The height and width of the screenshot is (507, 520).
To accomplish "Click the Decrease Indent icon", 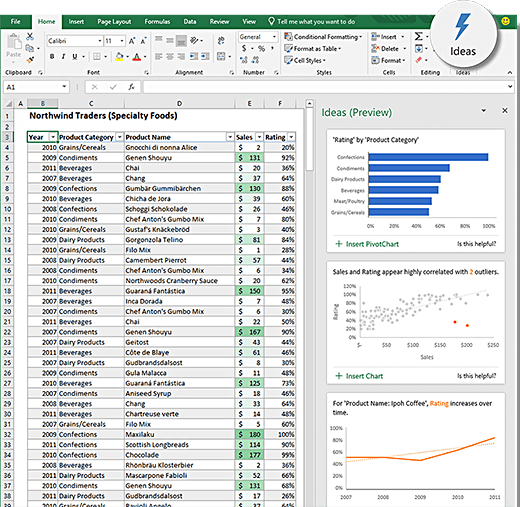I will coord(193,56).
